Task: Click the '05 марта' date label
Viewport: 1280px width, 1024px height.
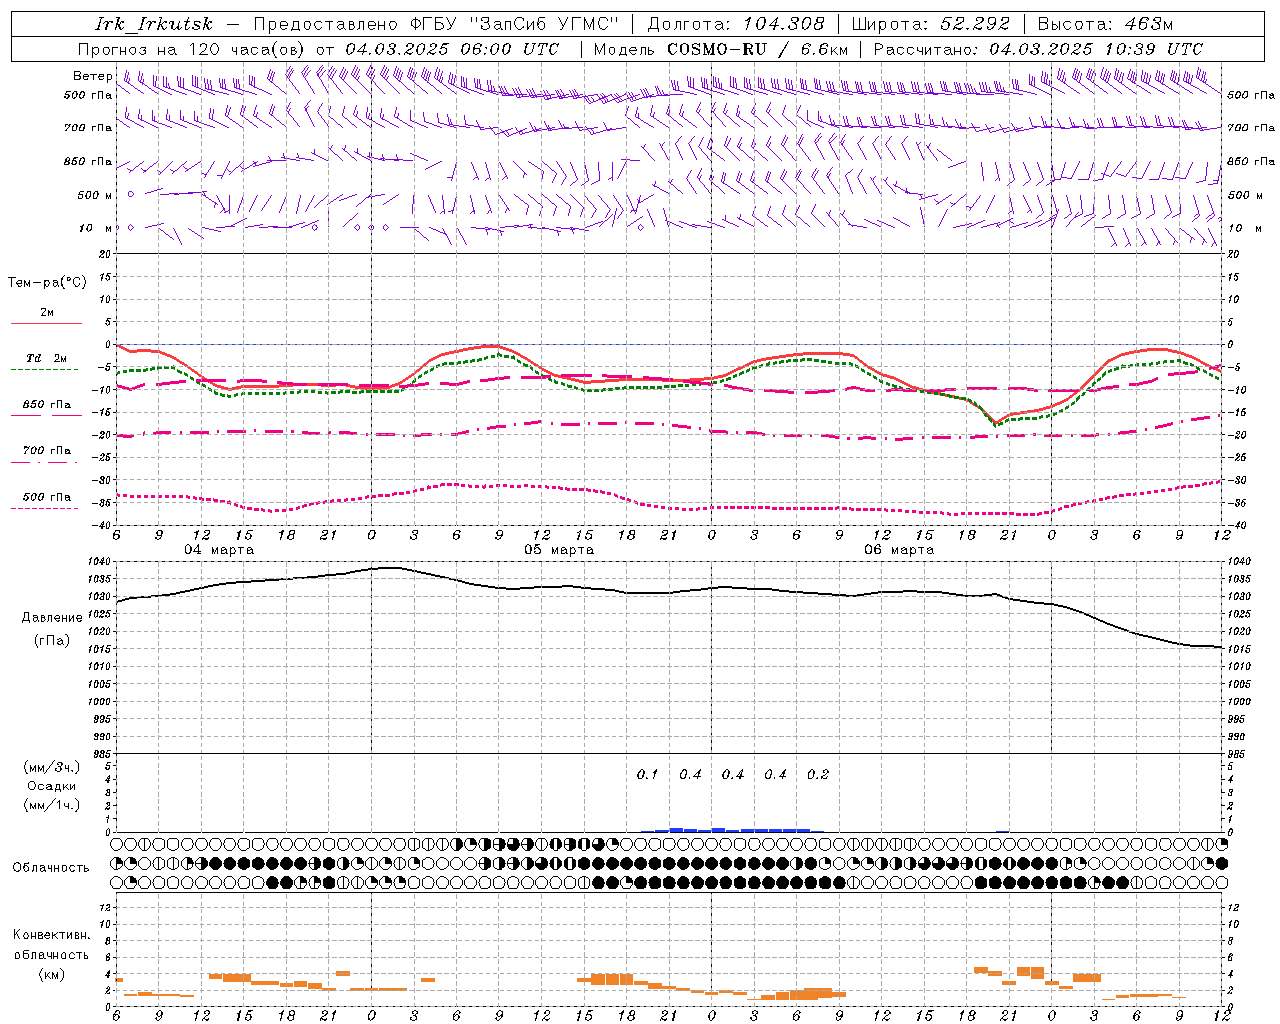Action: coord(559,550)
